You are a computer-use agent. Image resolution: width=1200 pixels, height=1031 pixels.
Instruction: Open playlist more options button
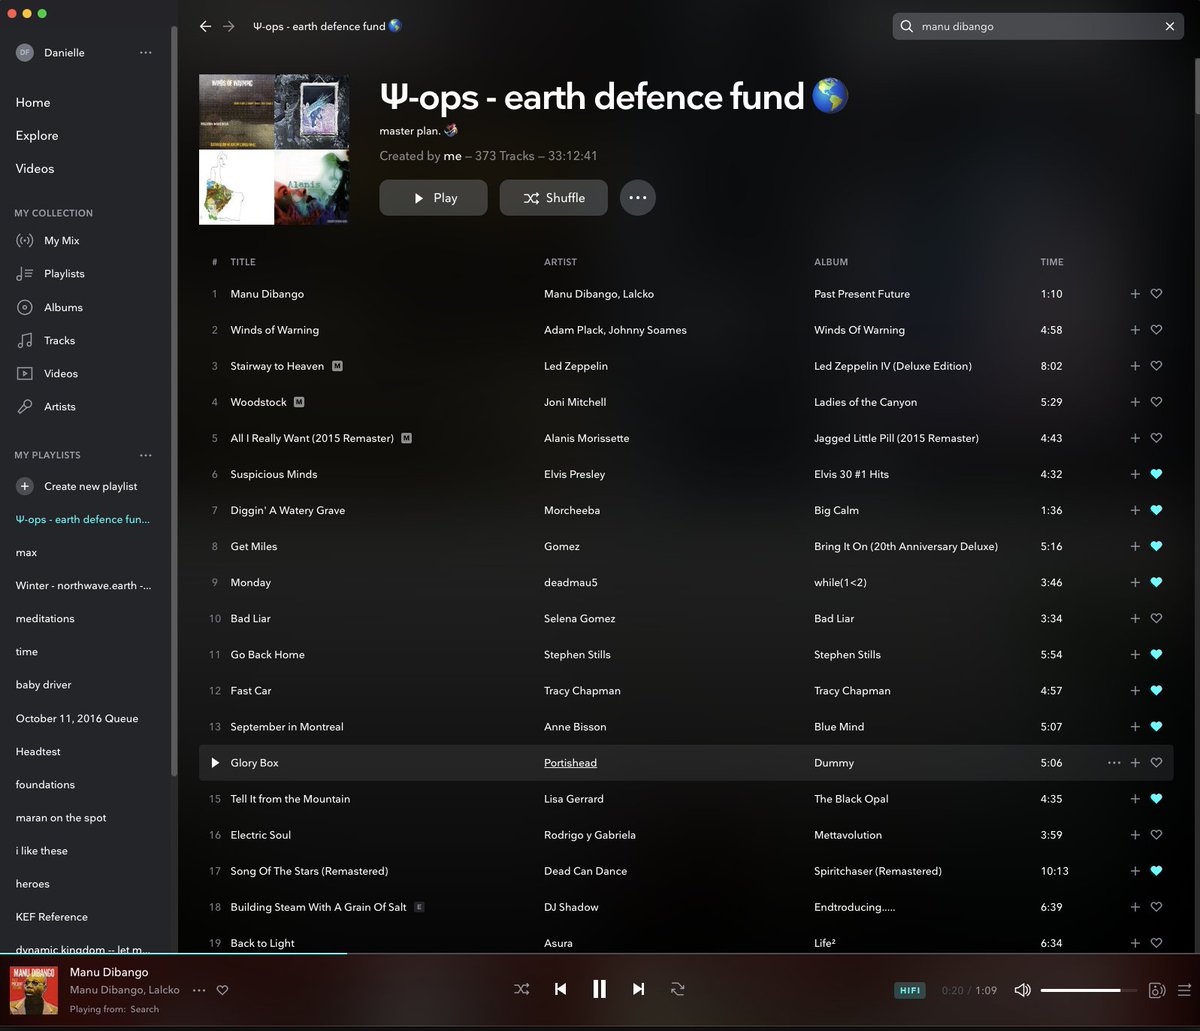(638, 198)
